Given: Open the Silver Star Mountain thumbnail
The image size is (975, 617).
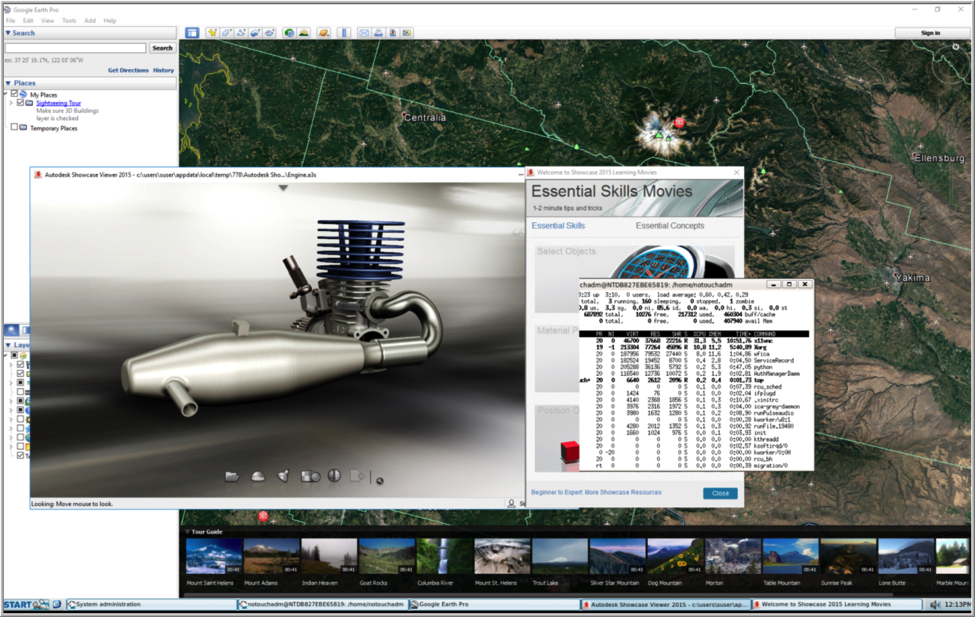Looking at the screenshot, I should pyautogui.click(x=617, y=556).
